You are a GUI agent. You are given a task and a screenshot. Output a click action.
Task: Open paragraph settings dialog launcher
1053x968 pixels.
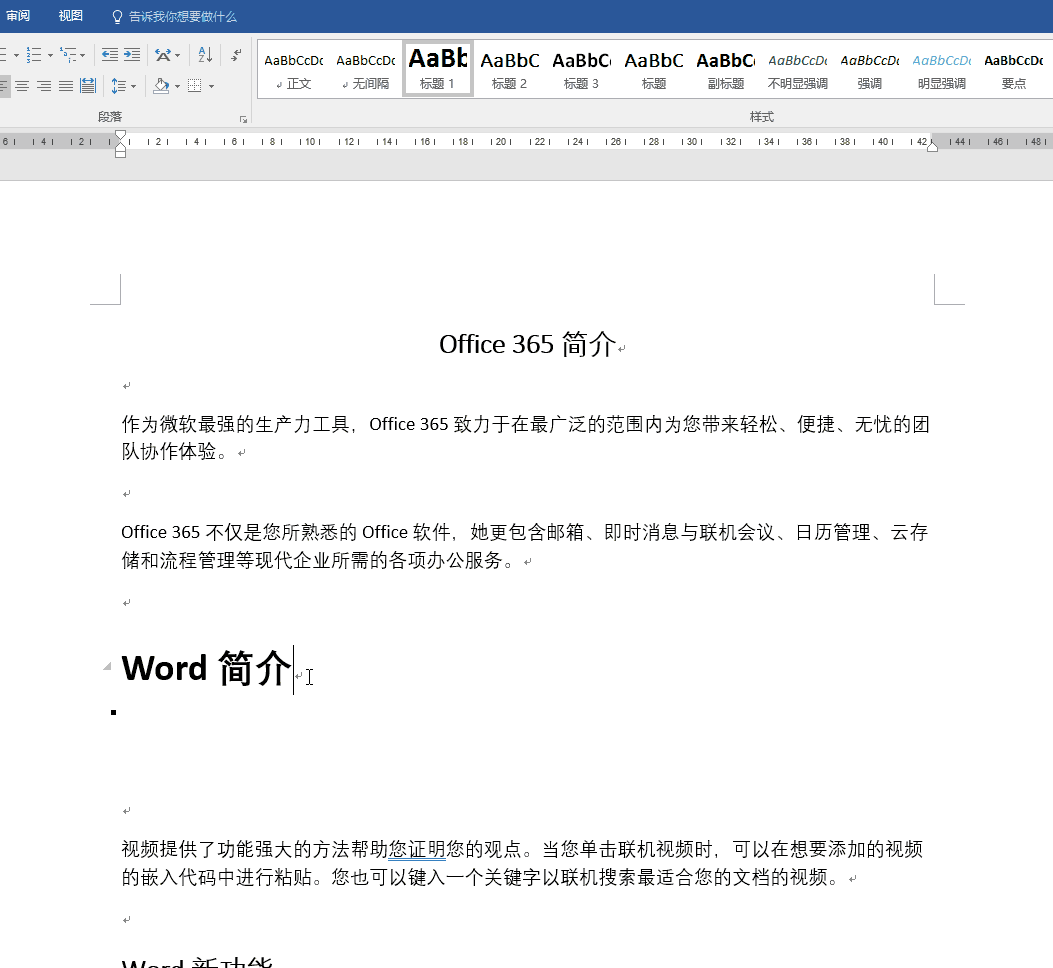(x=243, y=120)
